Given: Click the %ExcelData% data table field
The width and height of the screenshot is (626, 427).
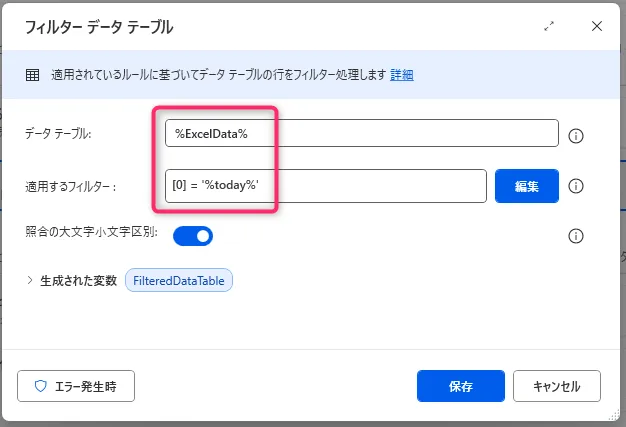Looking at the screenshot, I should tap(361, 134).
